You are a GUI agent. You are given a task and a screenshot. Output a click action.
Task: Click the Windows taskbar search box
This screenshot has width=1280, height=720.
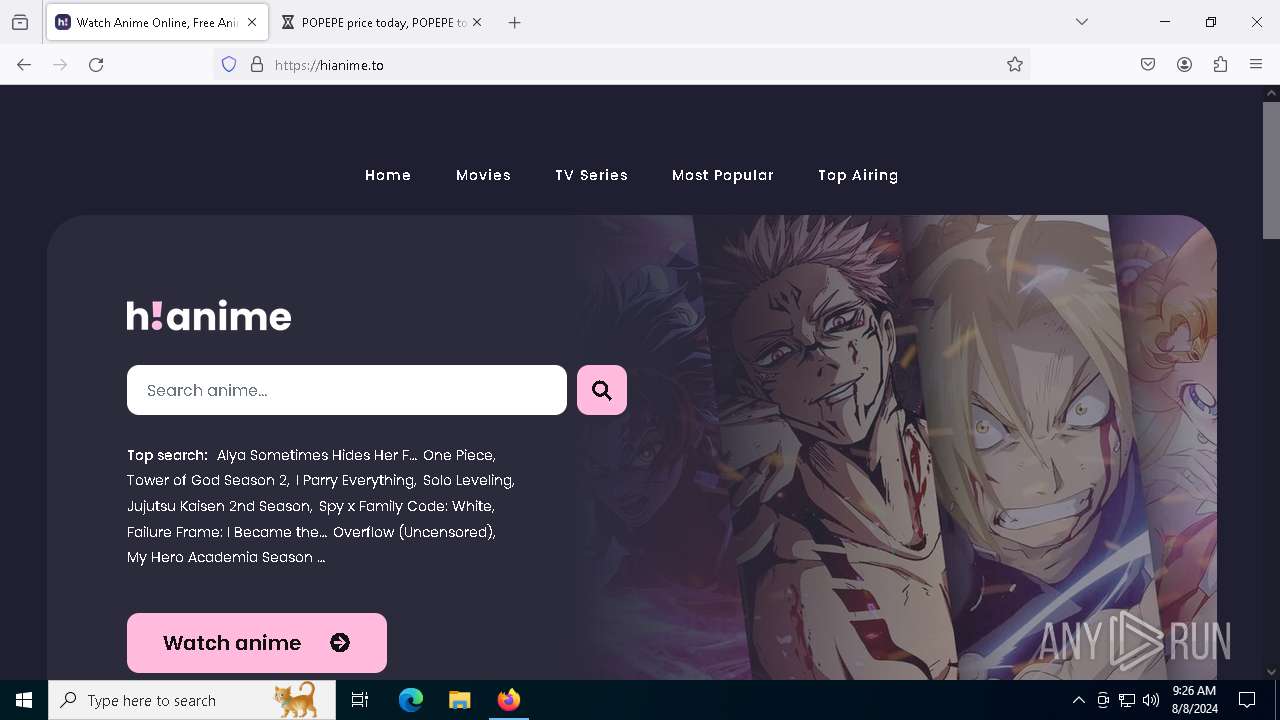[192, 700]
